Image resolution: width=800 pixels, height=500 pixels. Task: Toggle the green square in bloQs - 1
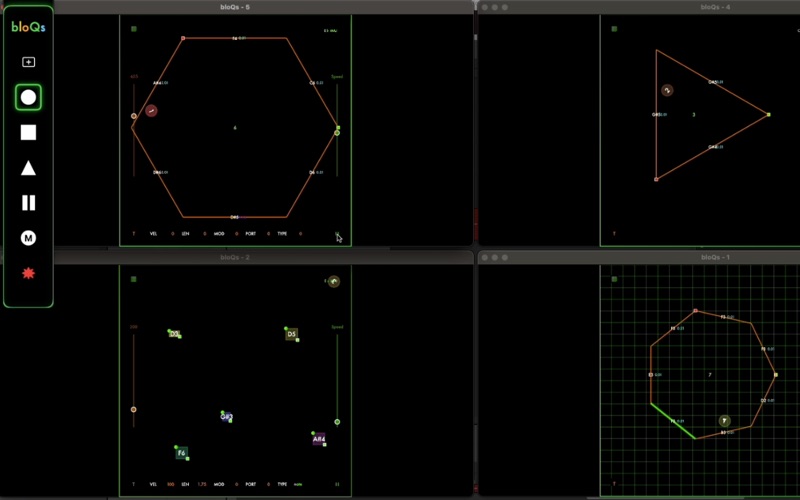[614, 279]
